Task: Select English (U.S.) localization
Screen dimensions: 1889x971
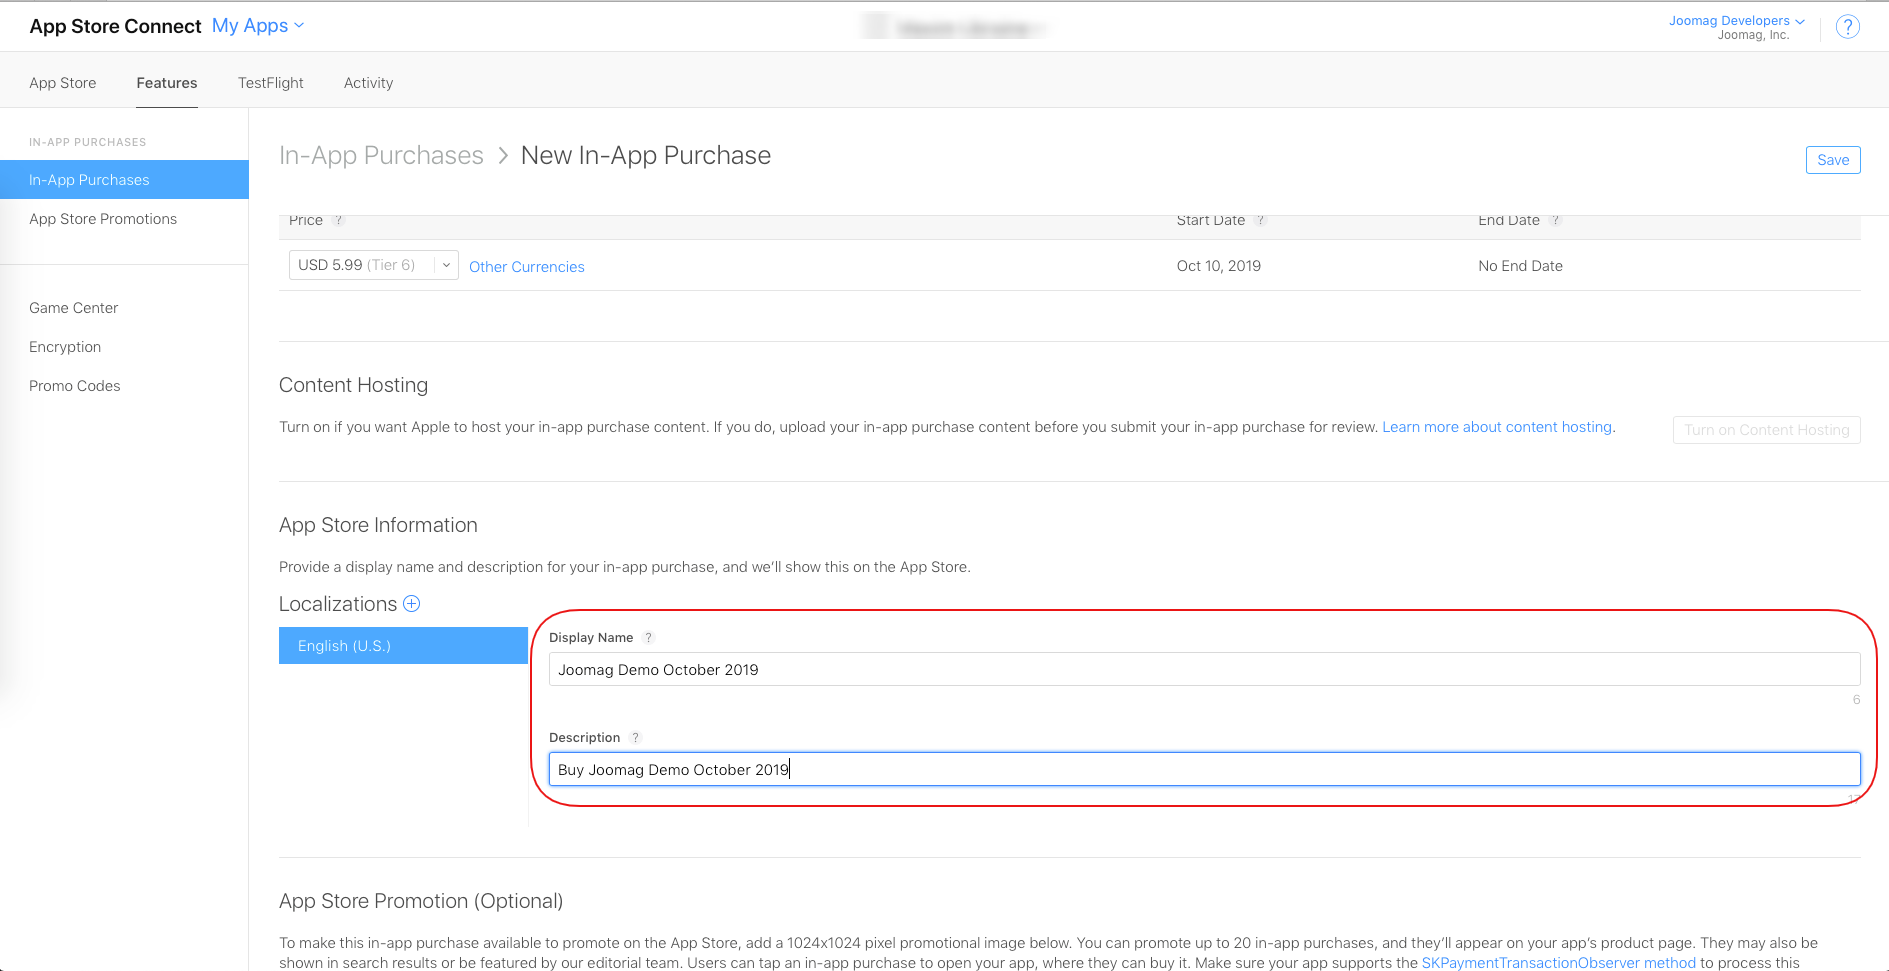Action: pyautogui.click(x=403, y=646)
